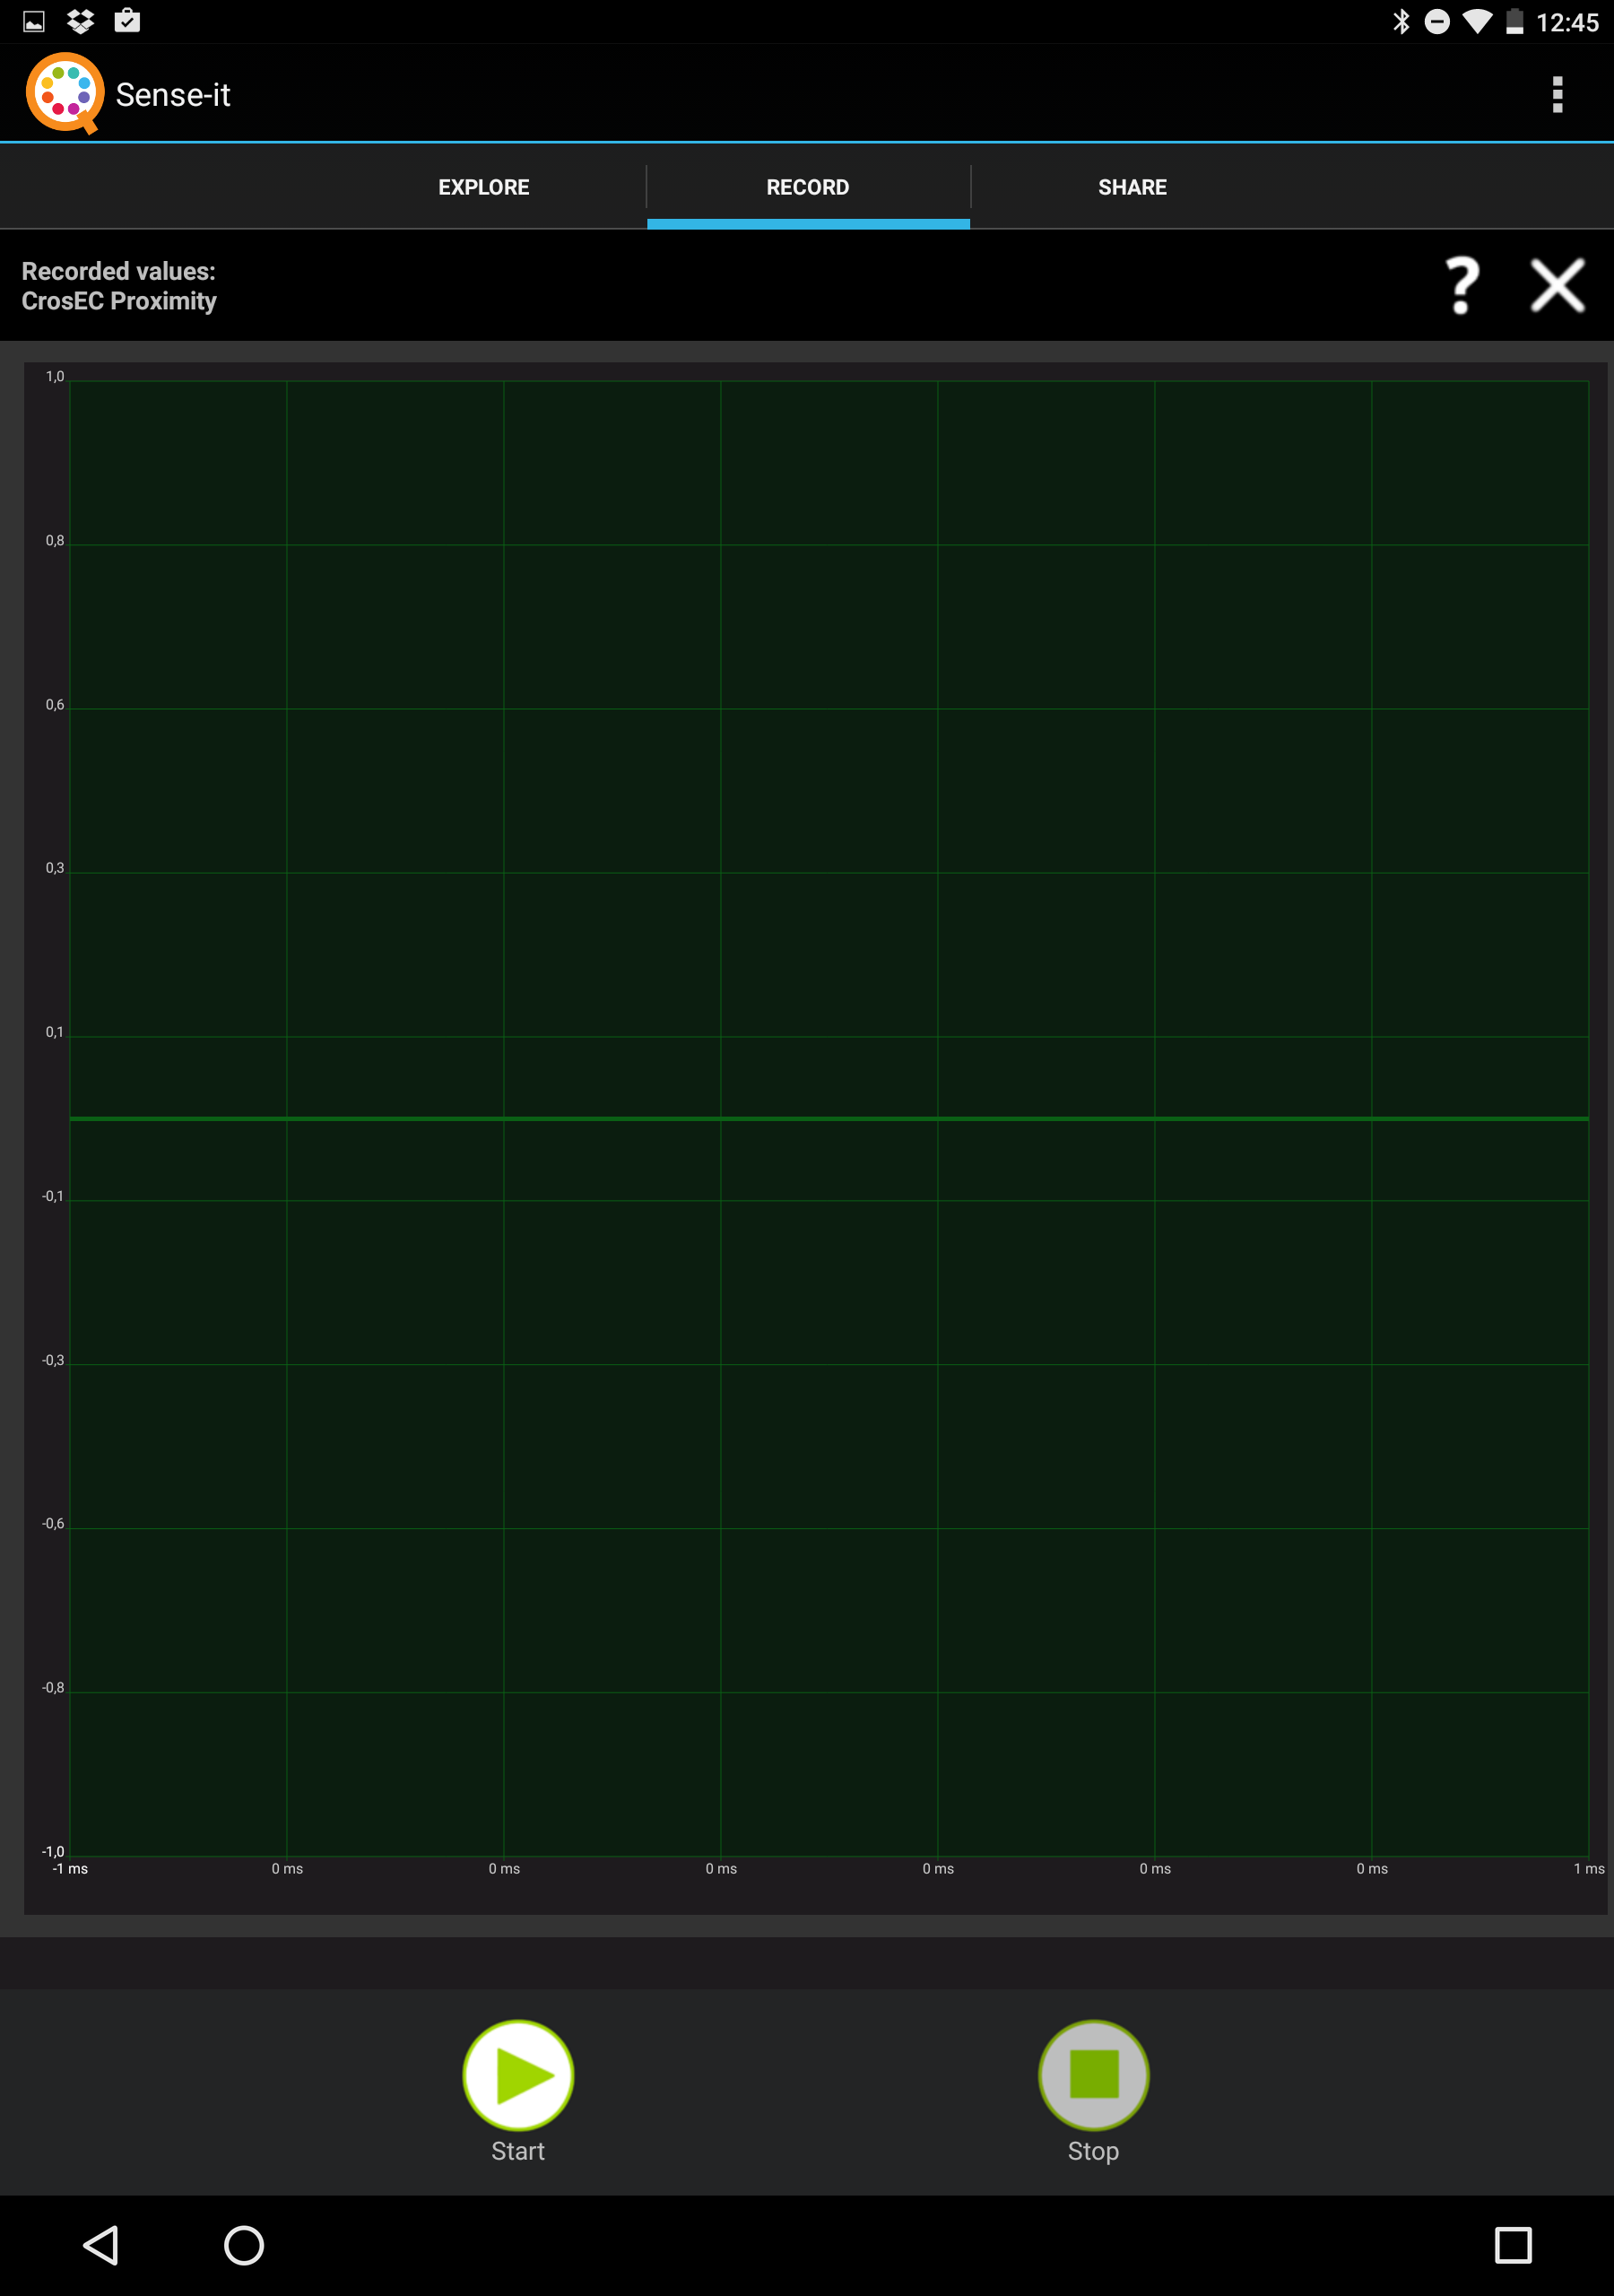The height and width of the screenshot is (2296, 1614).
Task: Tap the 'Recorded values:' heading
Action: tap(118, 271)
